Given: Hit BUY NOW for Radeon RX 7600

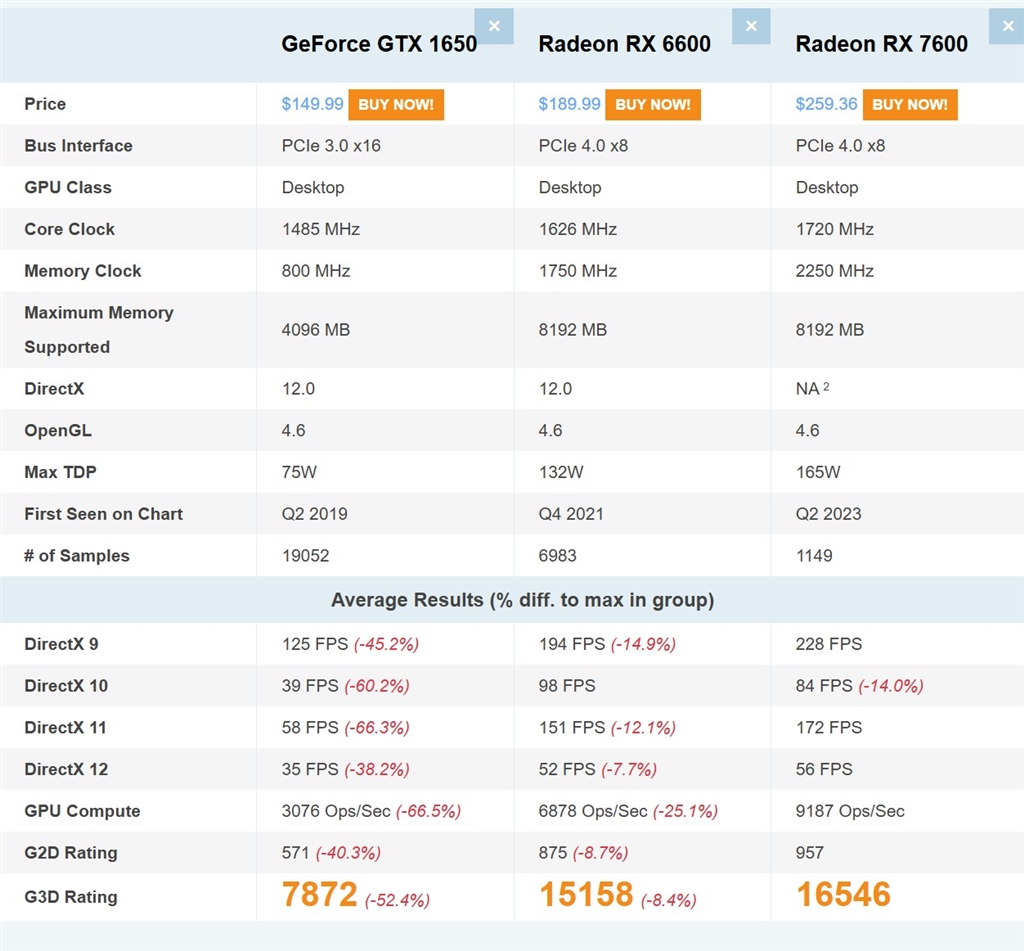Looking at the screenshot, I should [910, 105].
